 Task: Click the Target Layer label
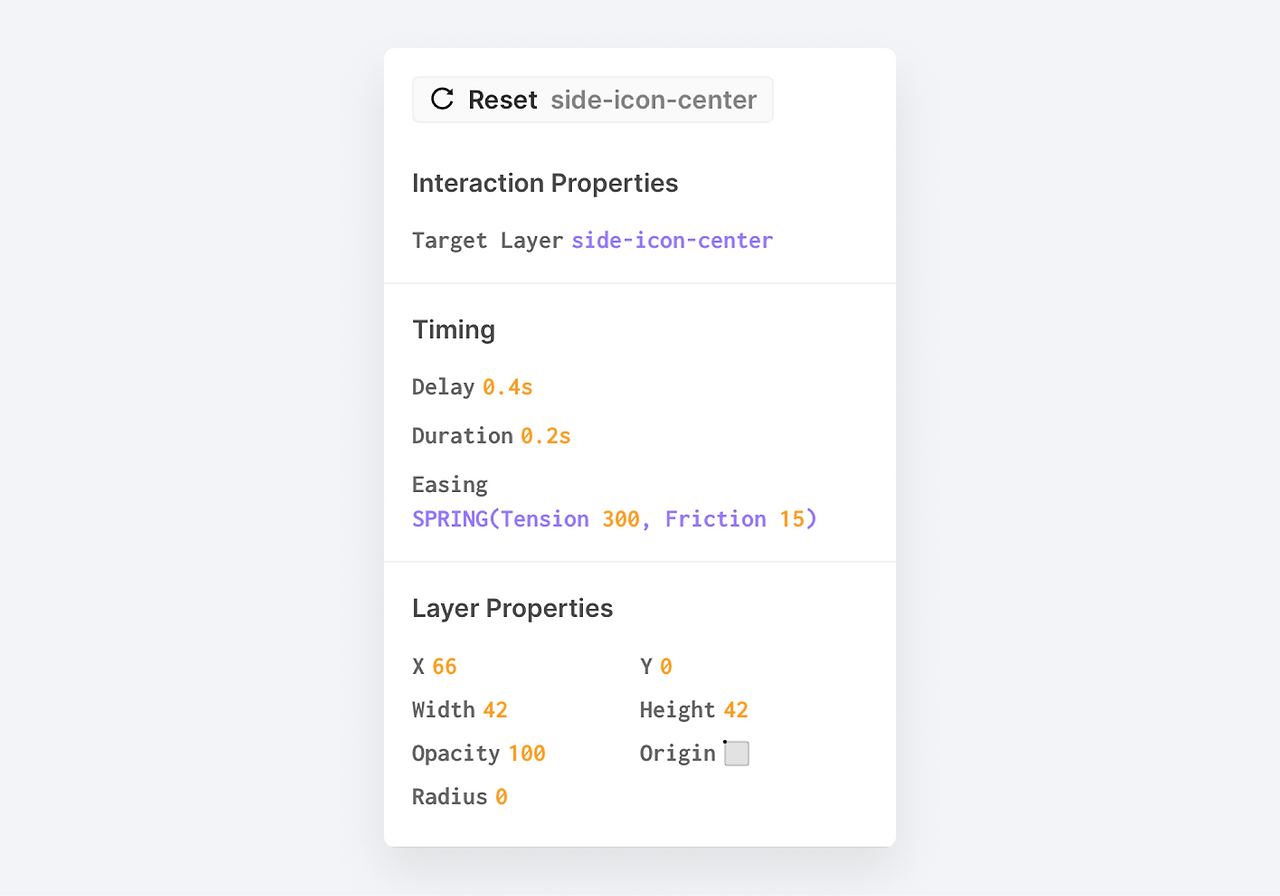pyautogui.click(x=487, y=241)
